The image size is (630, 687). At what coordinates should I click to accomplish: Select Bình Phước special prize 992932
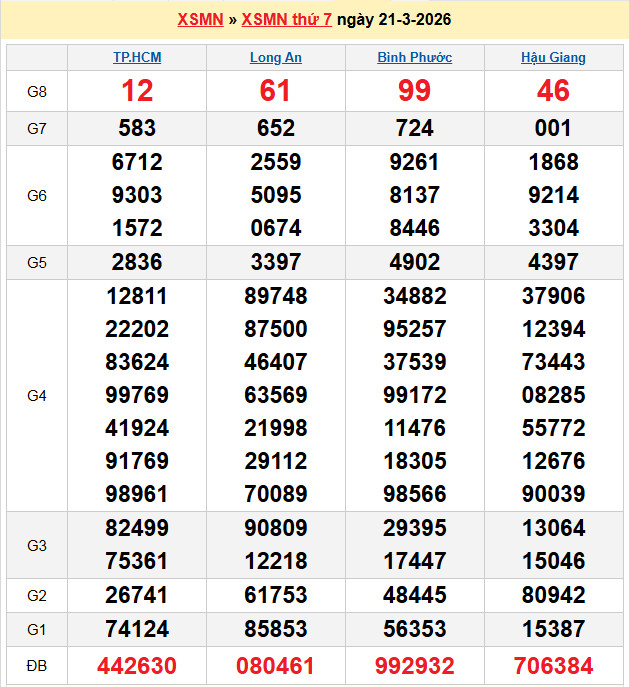click(x=414, y=665)
